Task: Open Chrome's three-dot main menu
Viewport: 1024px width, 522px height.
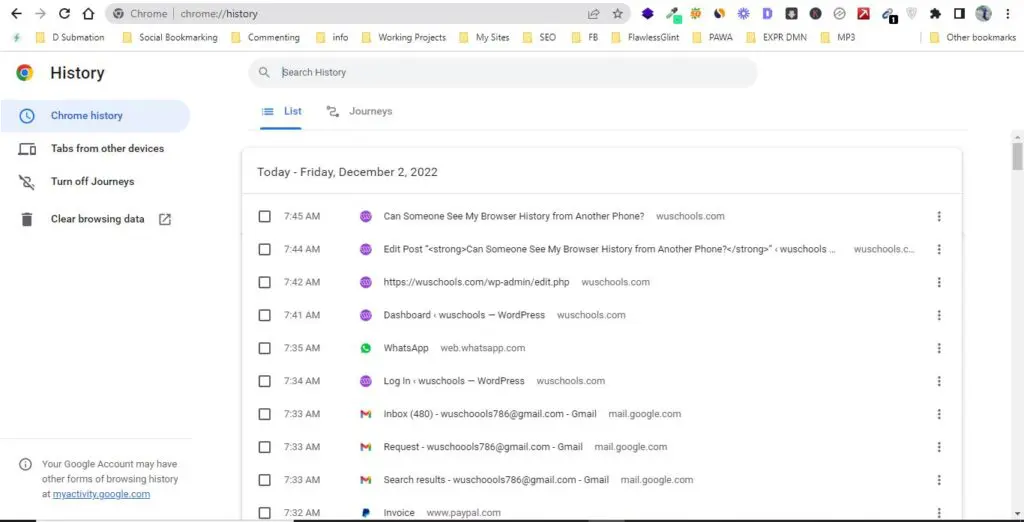Action: coord(1008,14)
